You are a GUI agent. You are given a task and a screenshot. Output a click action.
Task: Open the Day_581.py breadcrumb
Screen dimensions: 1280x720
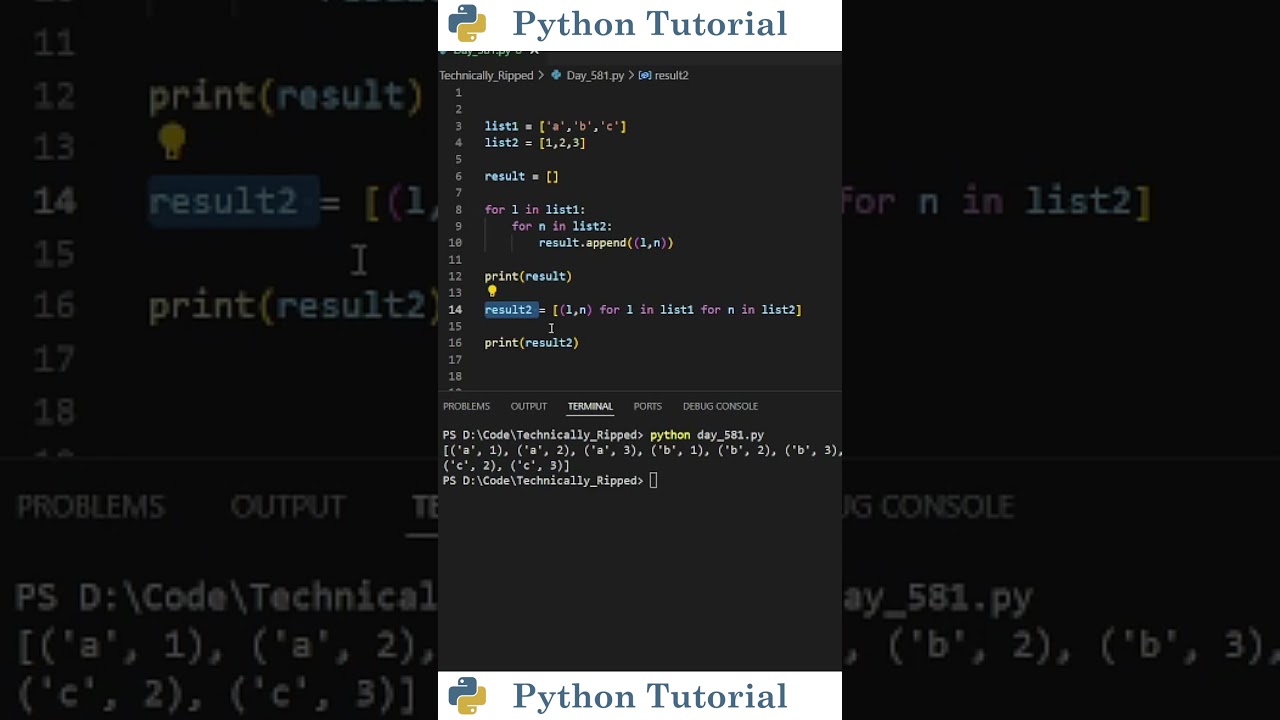point(595,75)
